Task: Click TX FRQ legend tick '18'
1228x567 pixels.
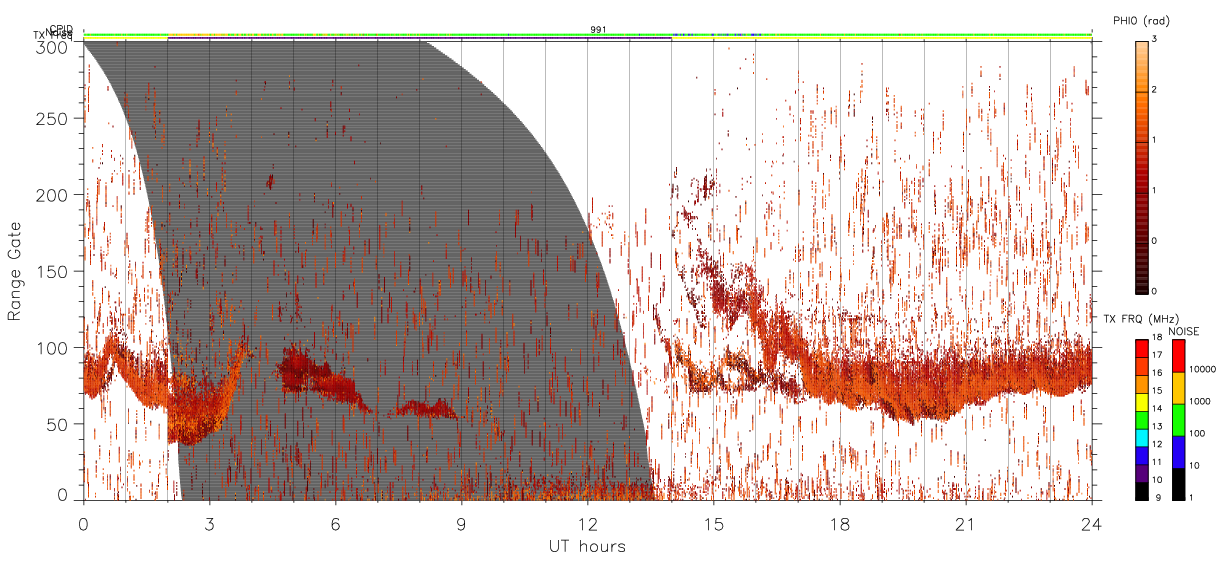Action: 1157,337
